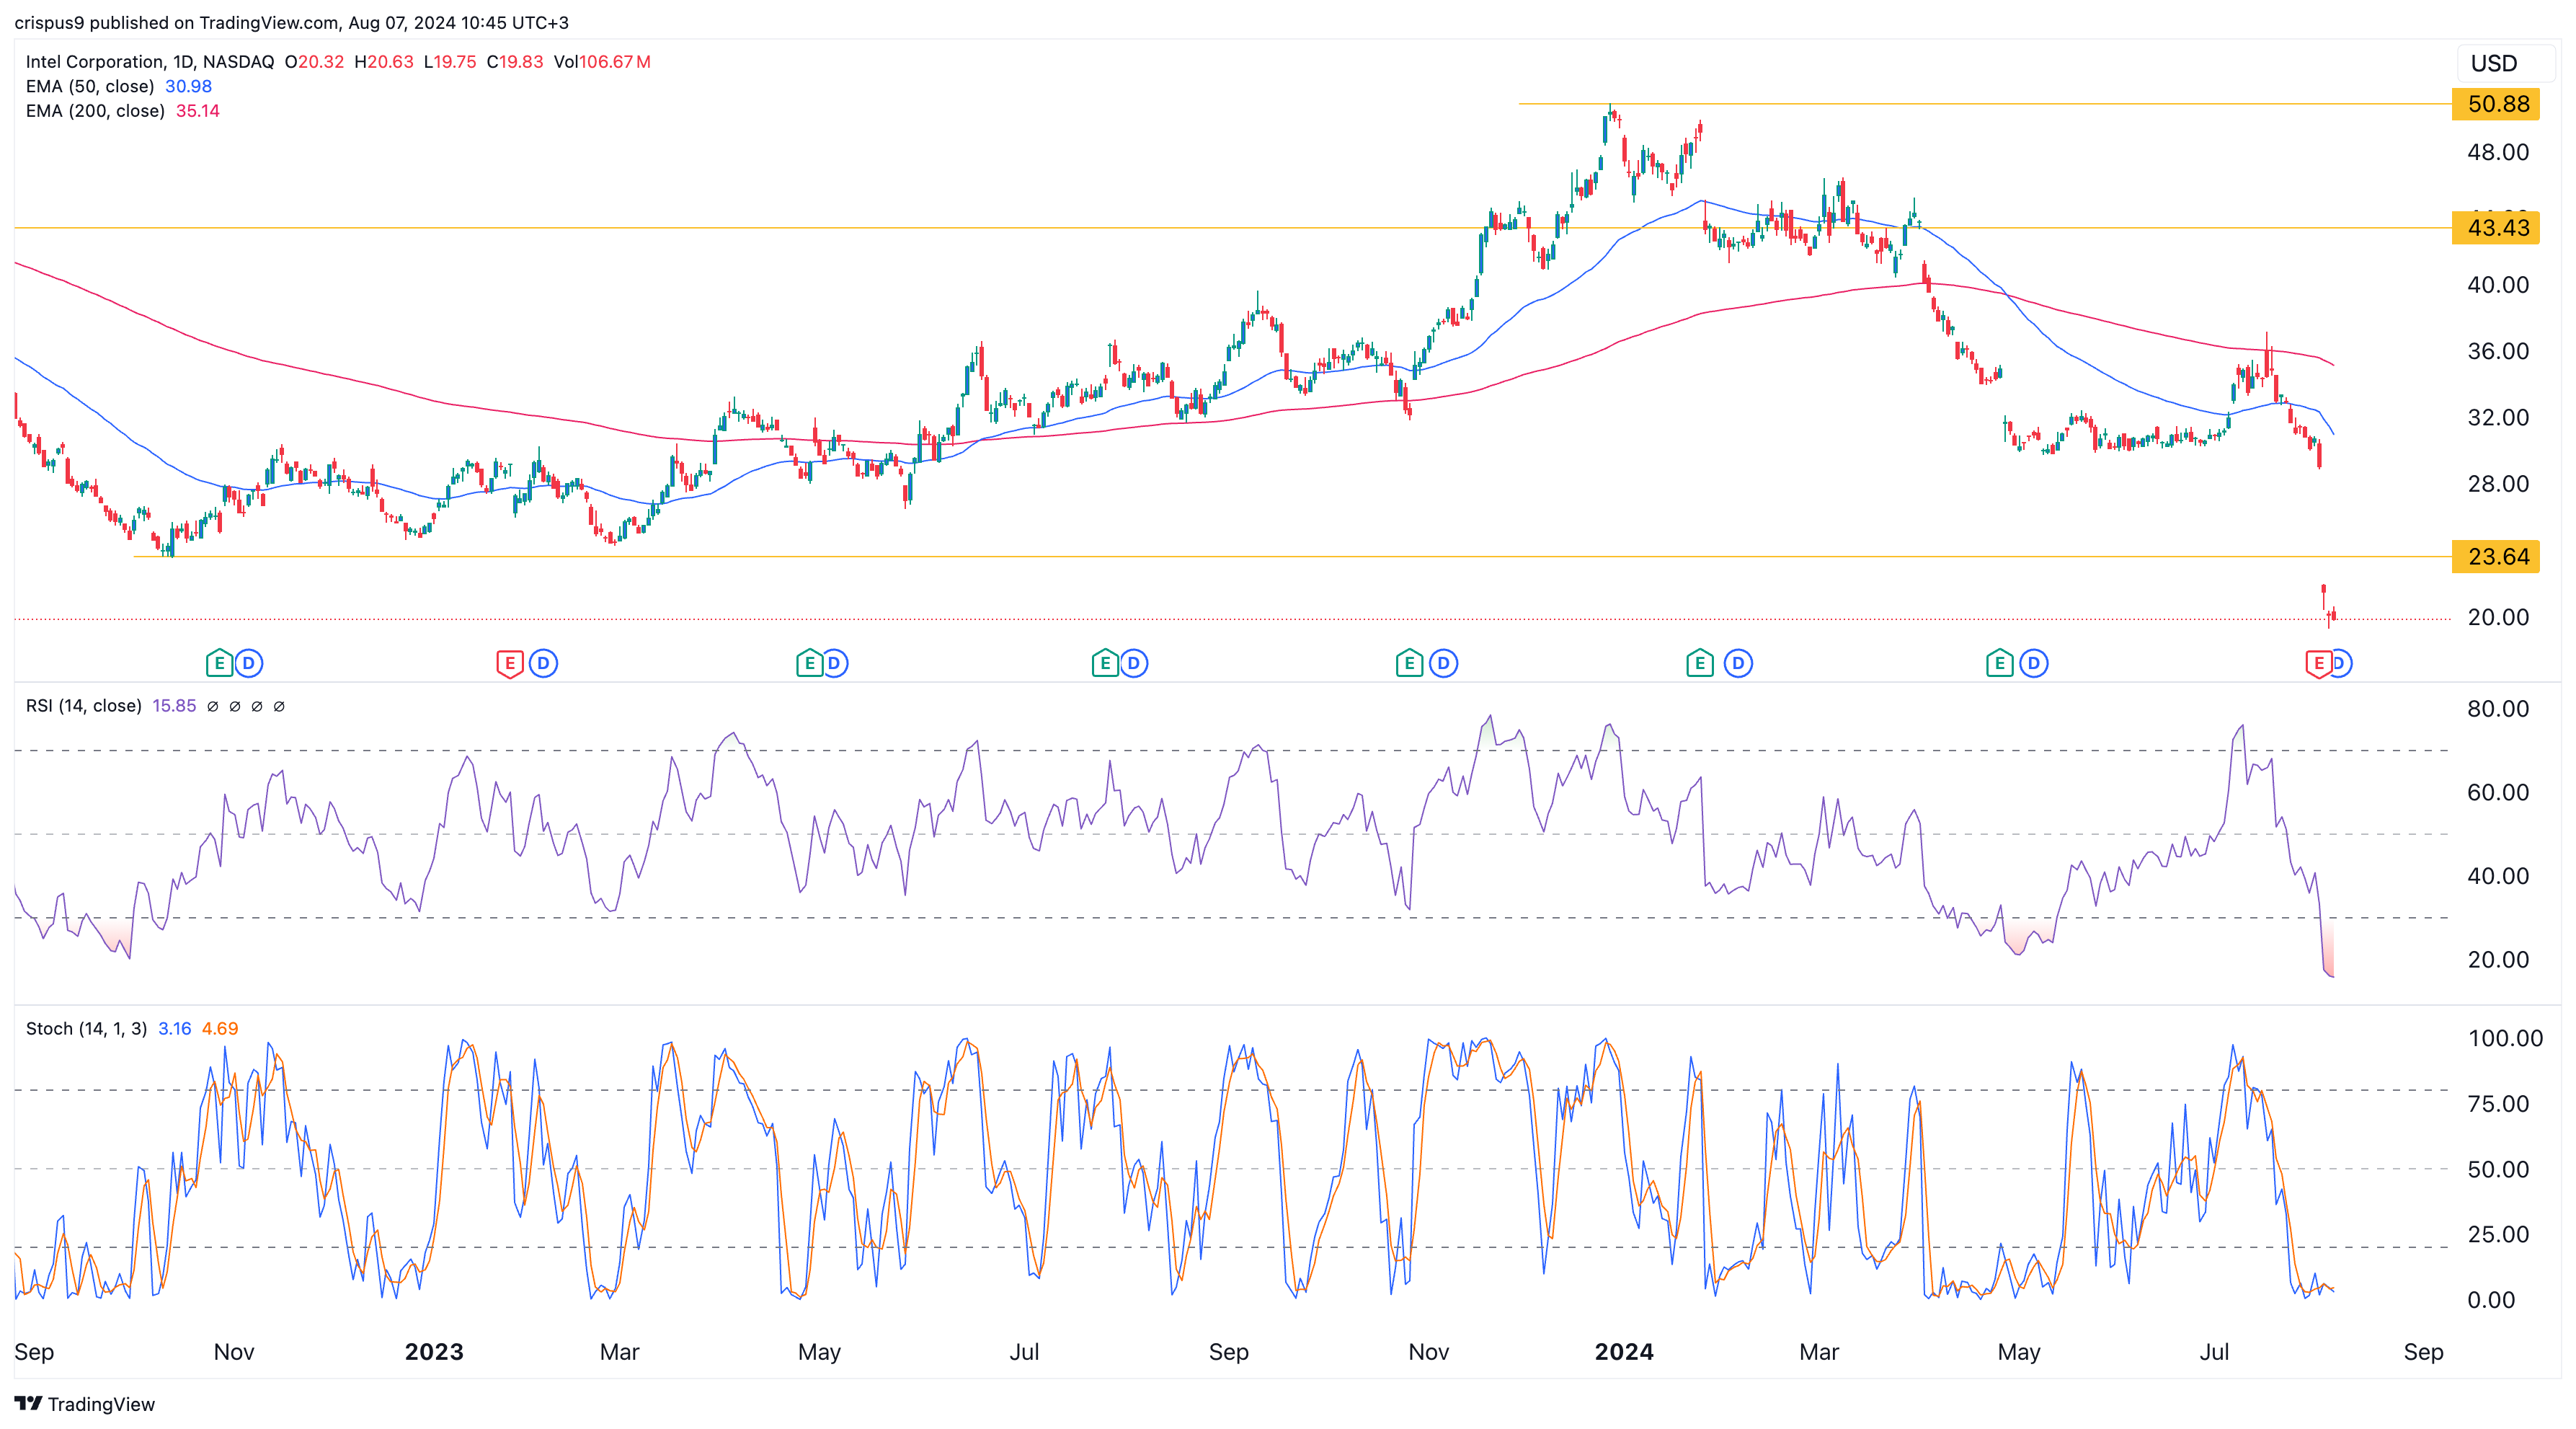This screenshot has width=2576, height=1429.
Task: Open the Intel Corporation symbol name to change ticker
Action: click(x=95, y=61)
